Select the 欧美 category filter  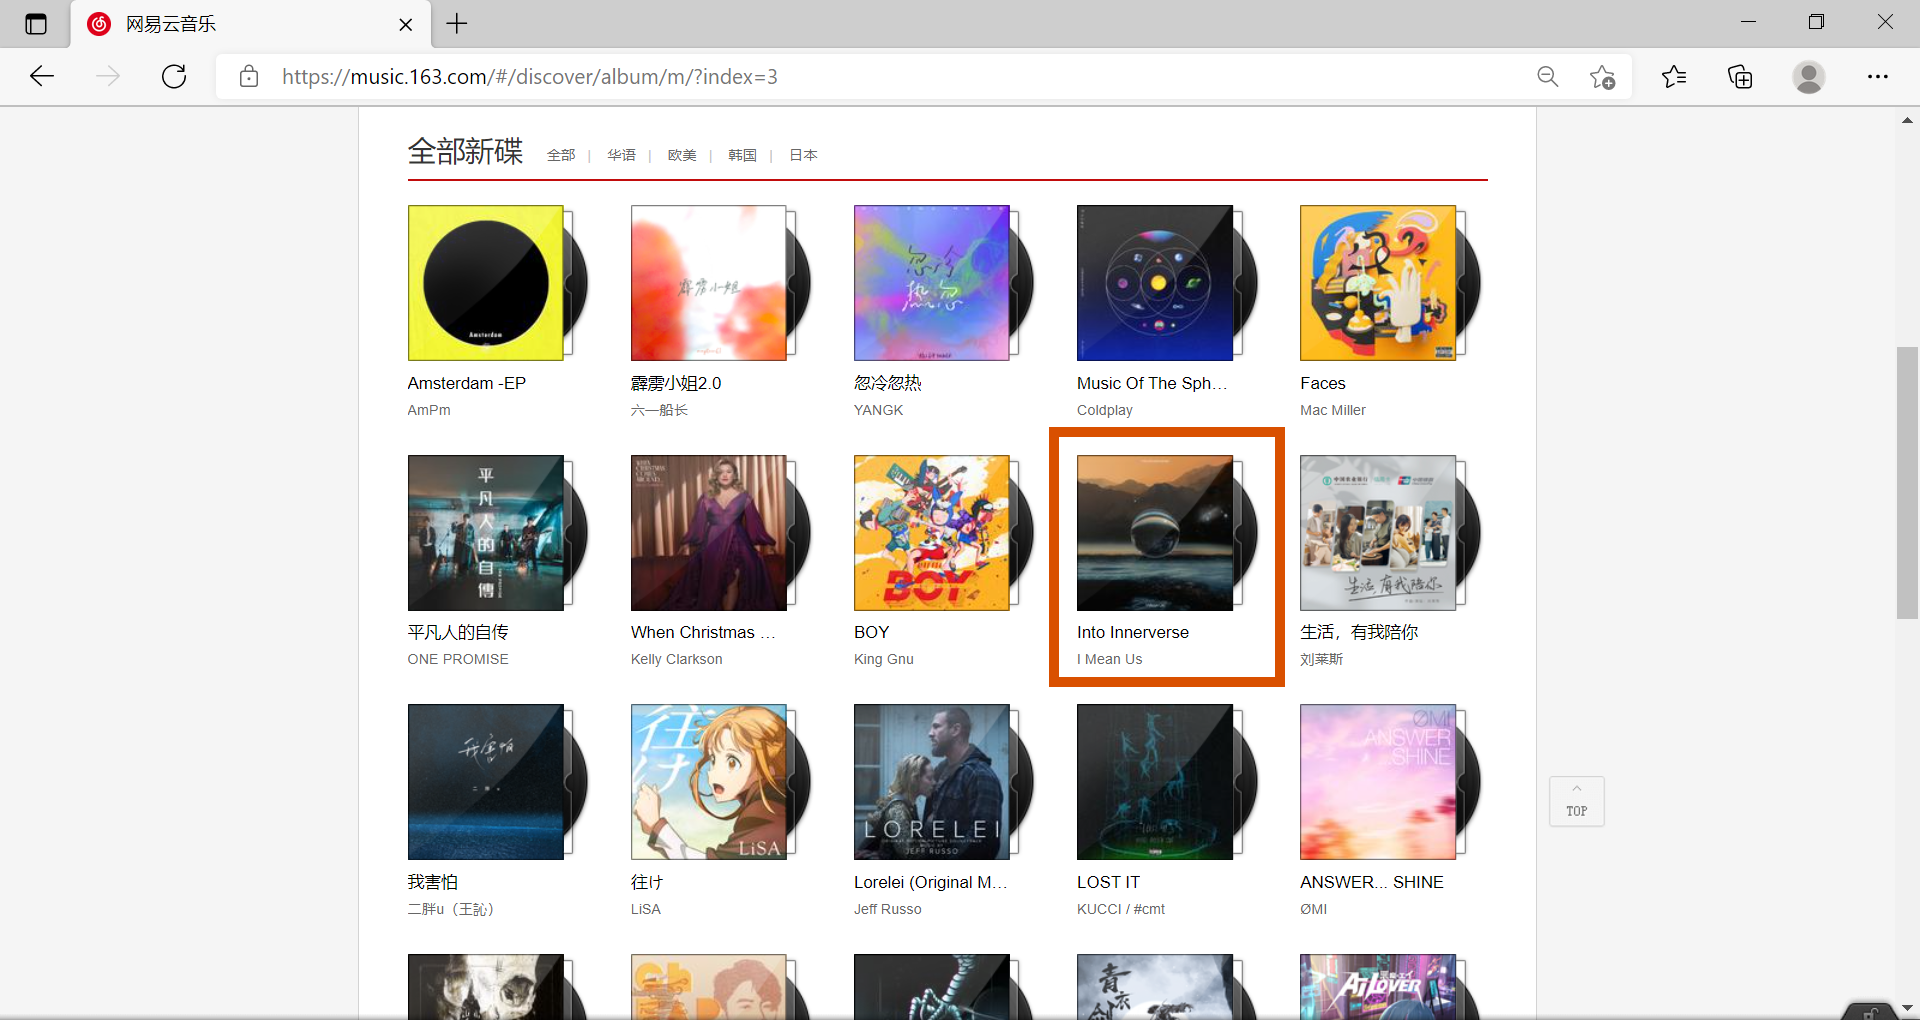tap(682, 155)
